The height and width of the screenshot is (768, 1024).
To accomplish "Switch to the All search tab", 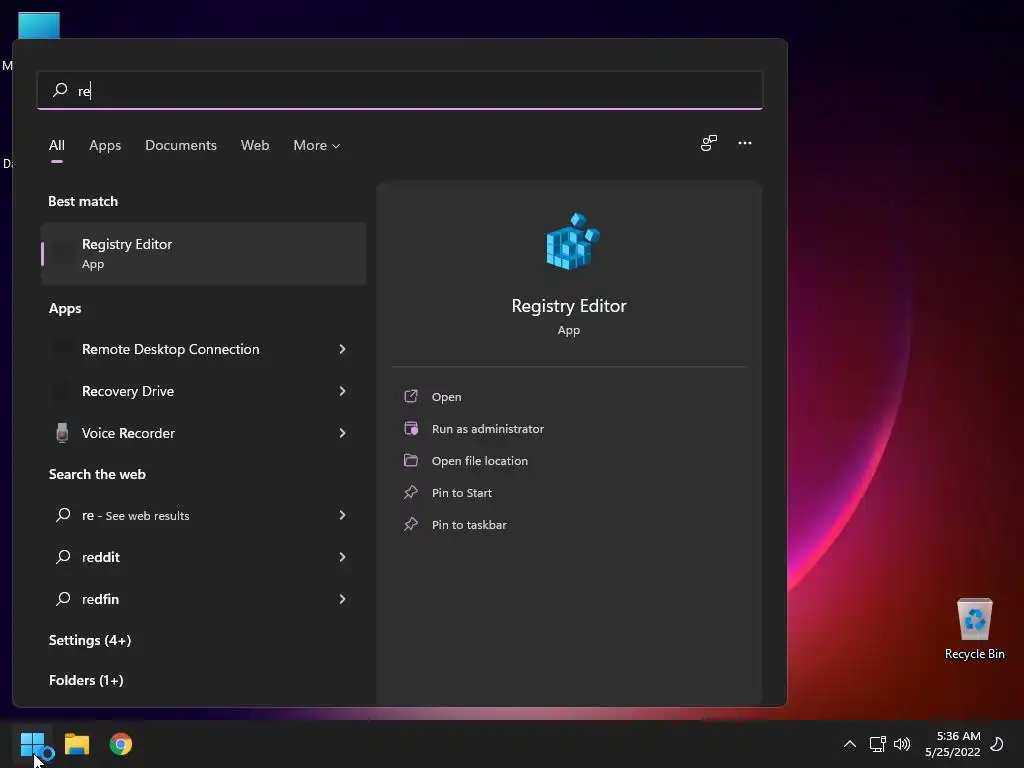I will point(57,145).
